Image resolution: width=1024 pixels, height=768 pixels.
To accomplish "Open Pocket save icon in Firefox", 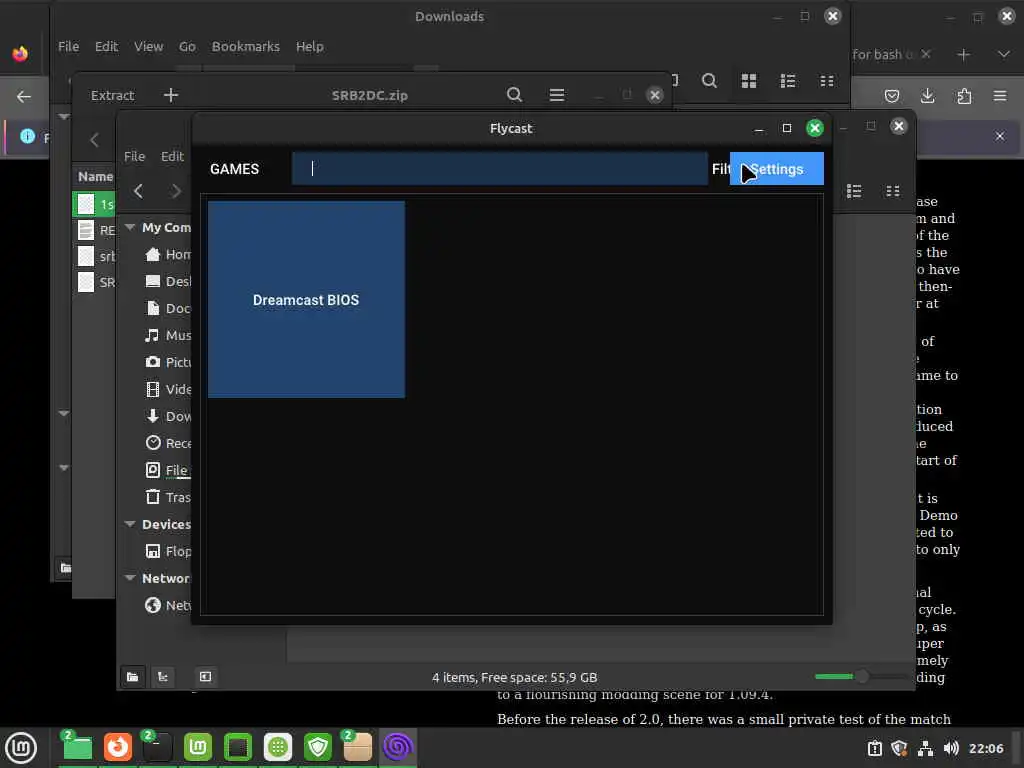I will (x=891, y=97).
